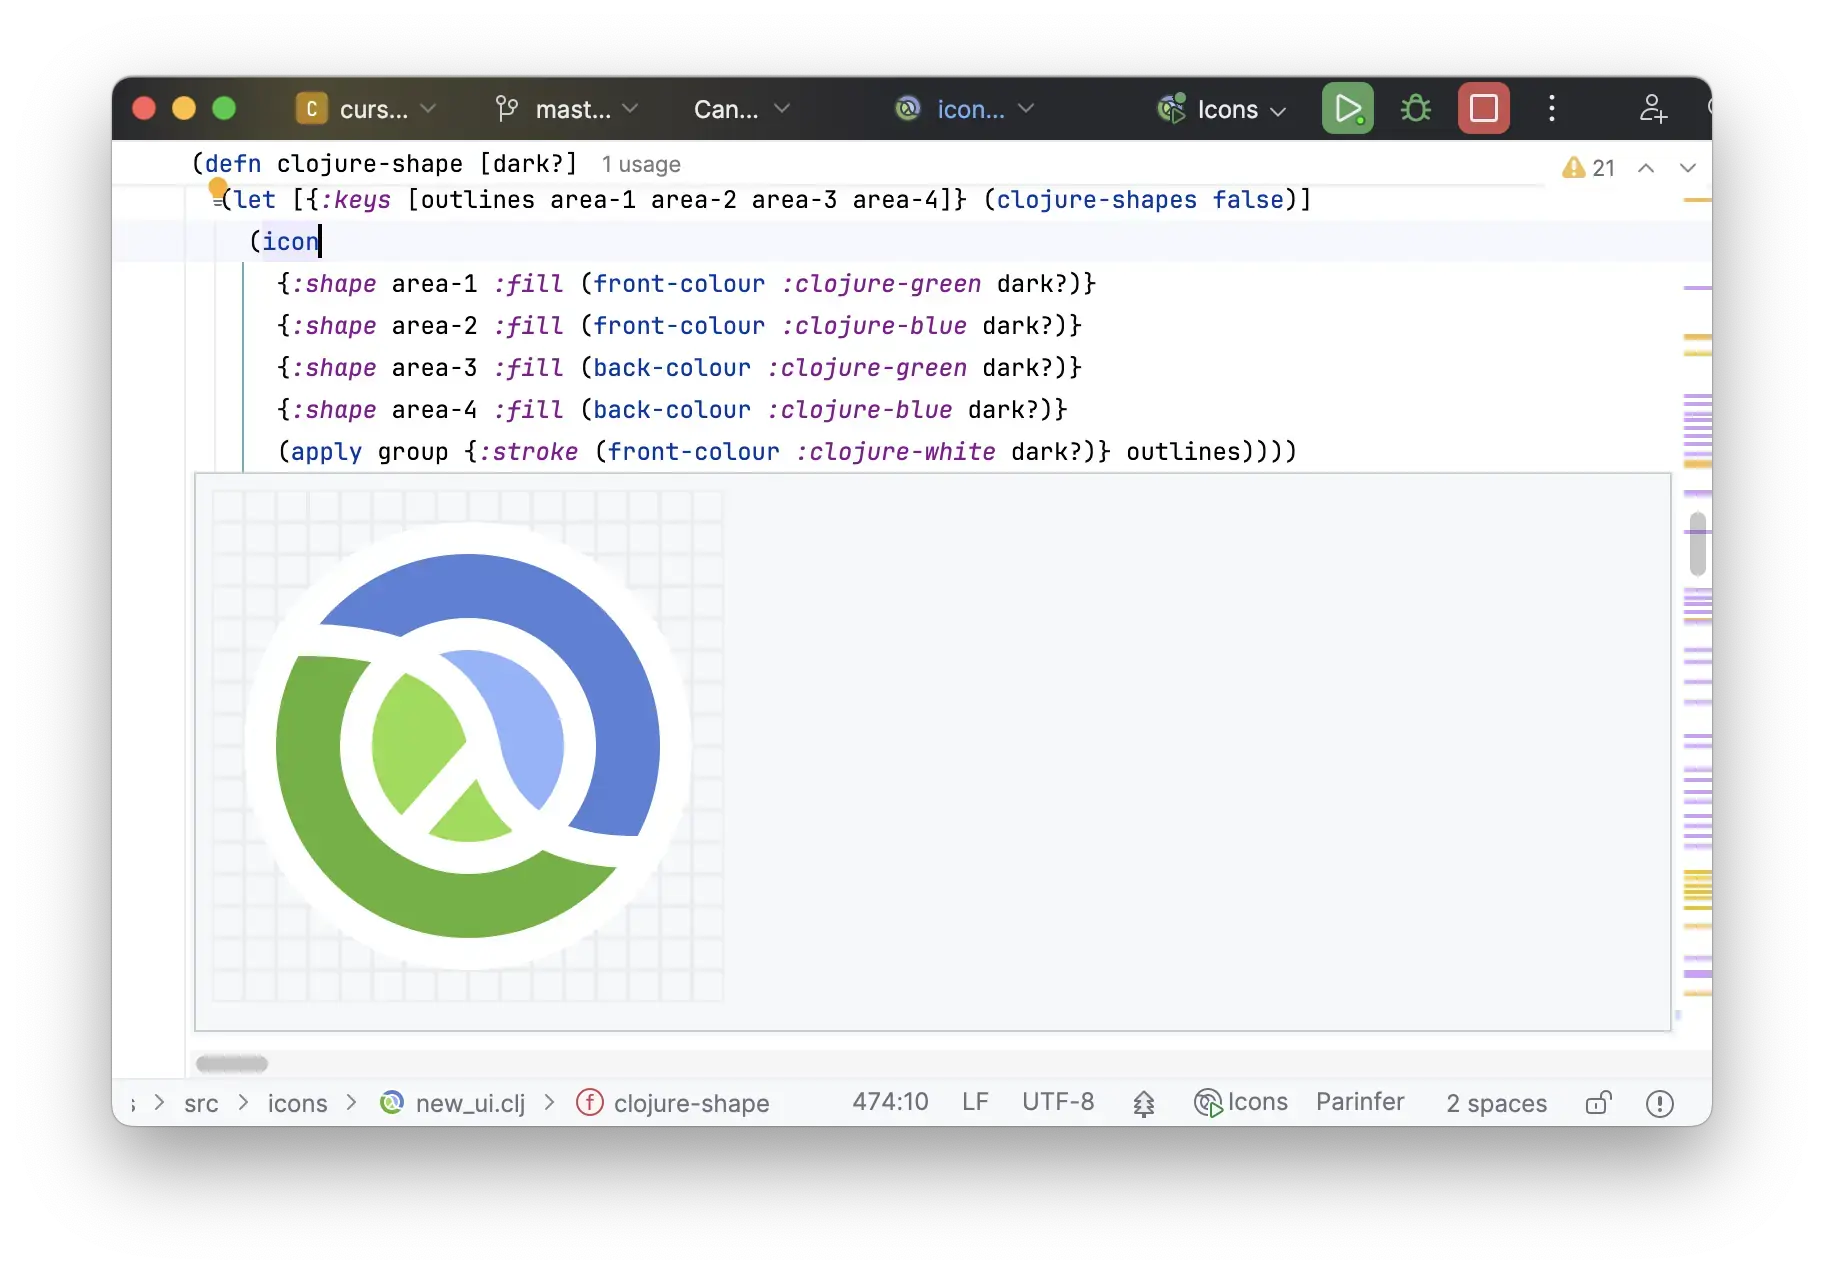Screen dimensions: 1824x1274
Task: Select the src breadcrumb
Action: coord(201,1103)
